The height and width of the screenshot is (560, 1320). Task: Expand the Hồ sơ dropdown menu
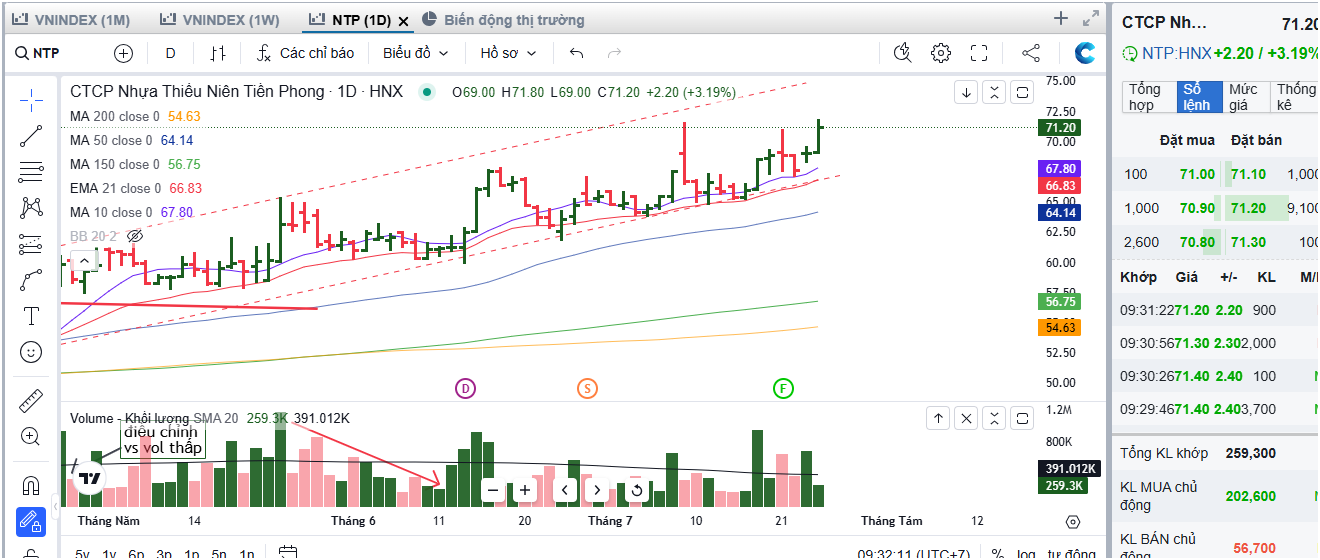click(x=508, y=53)
